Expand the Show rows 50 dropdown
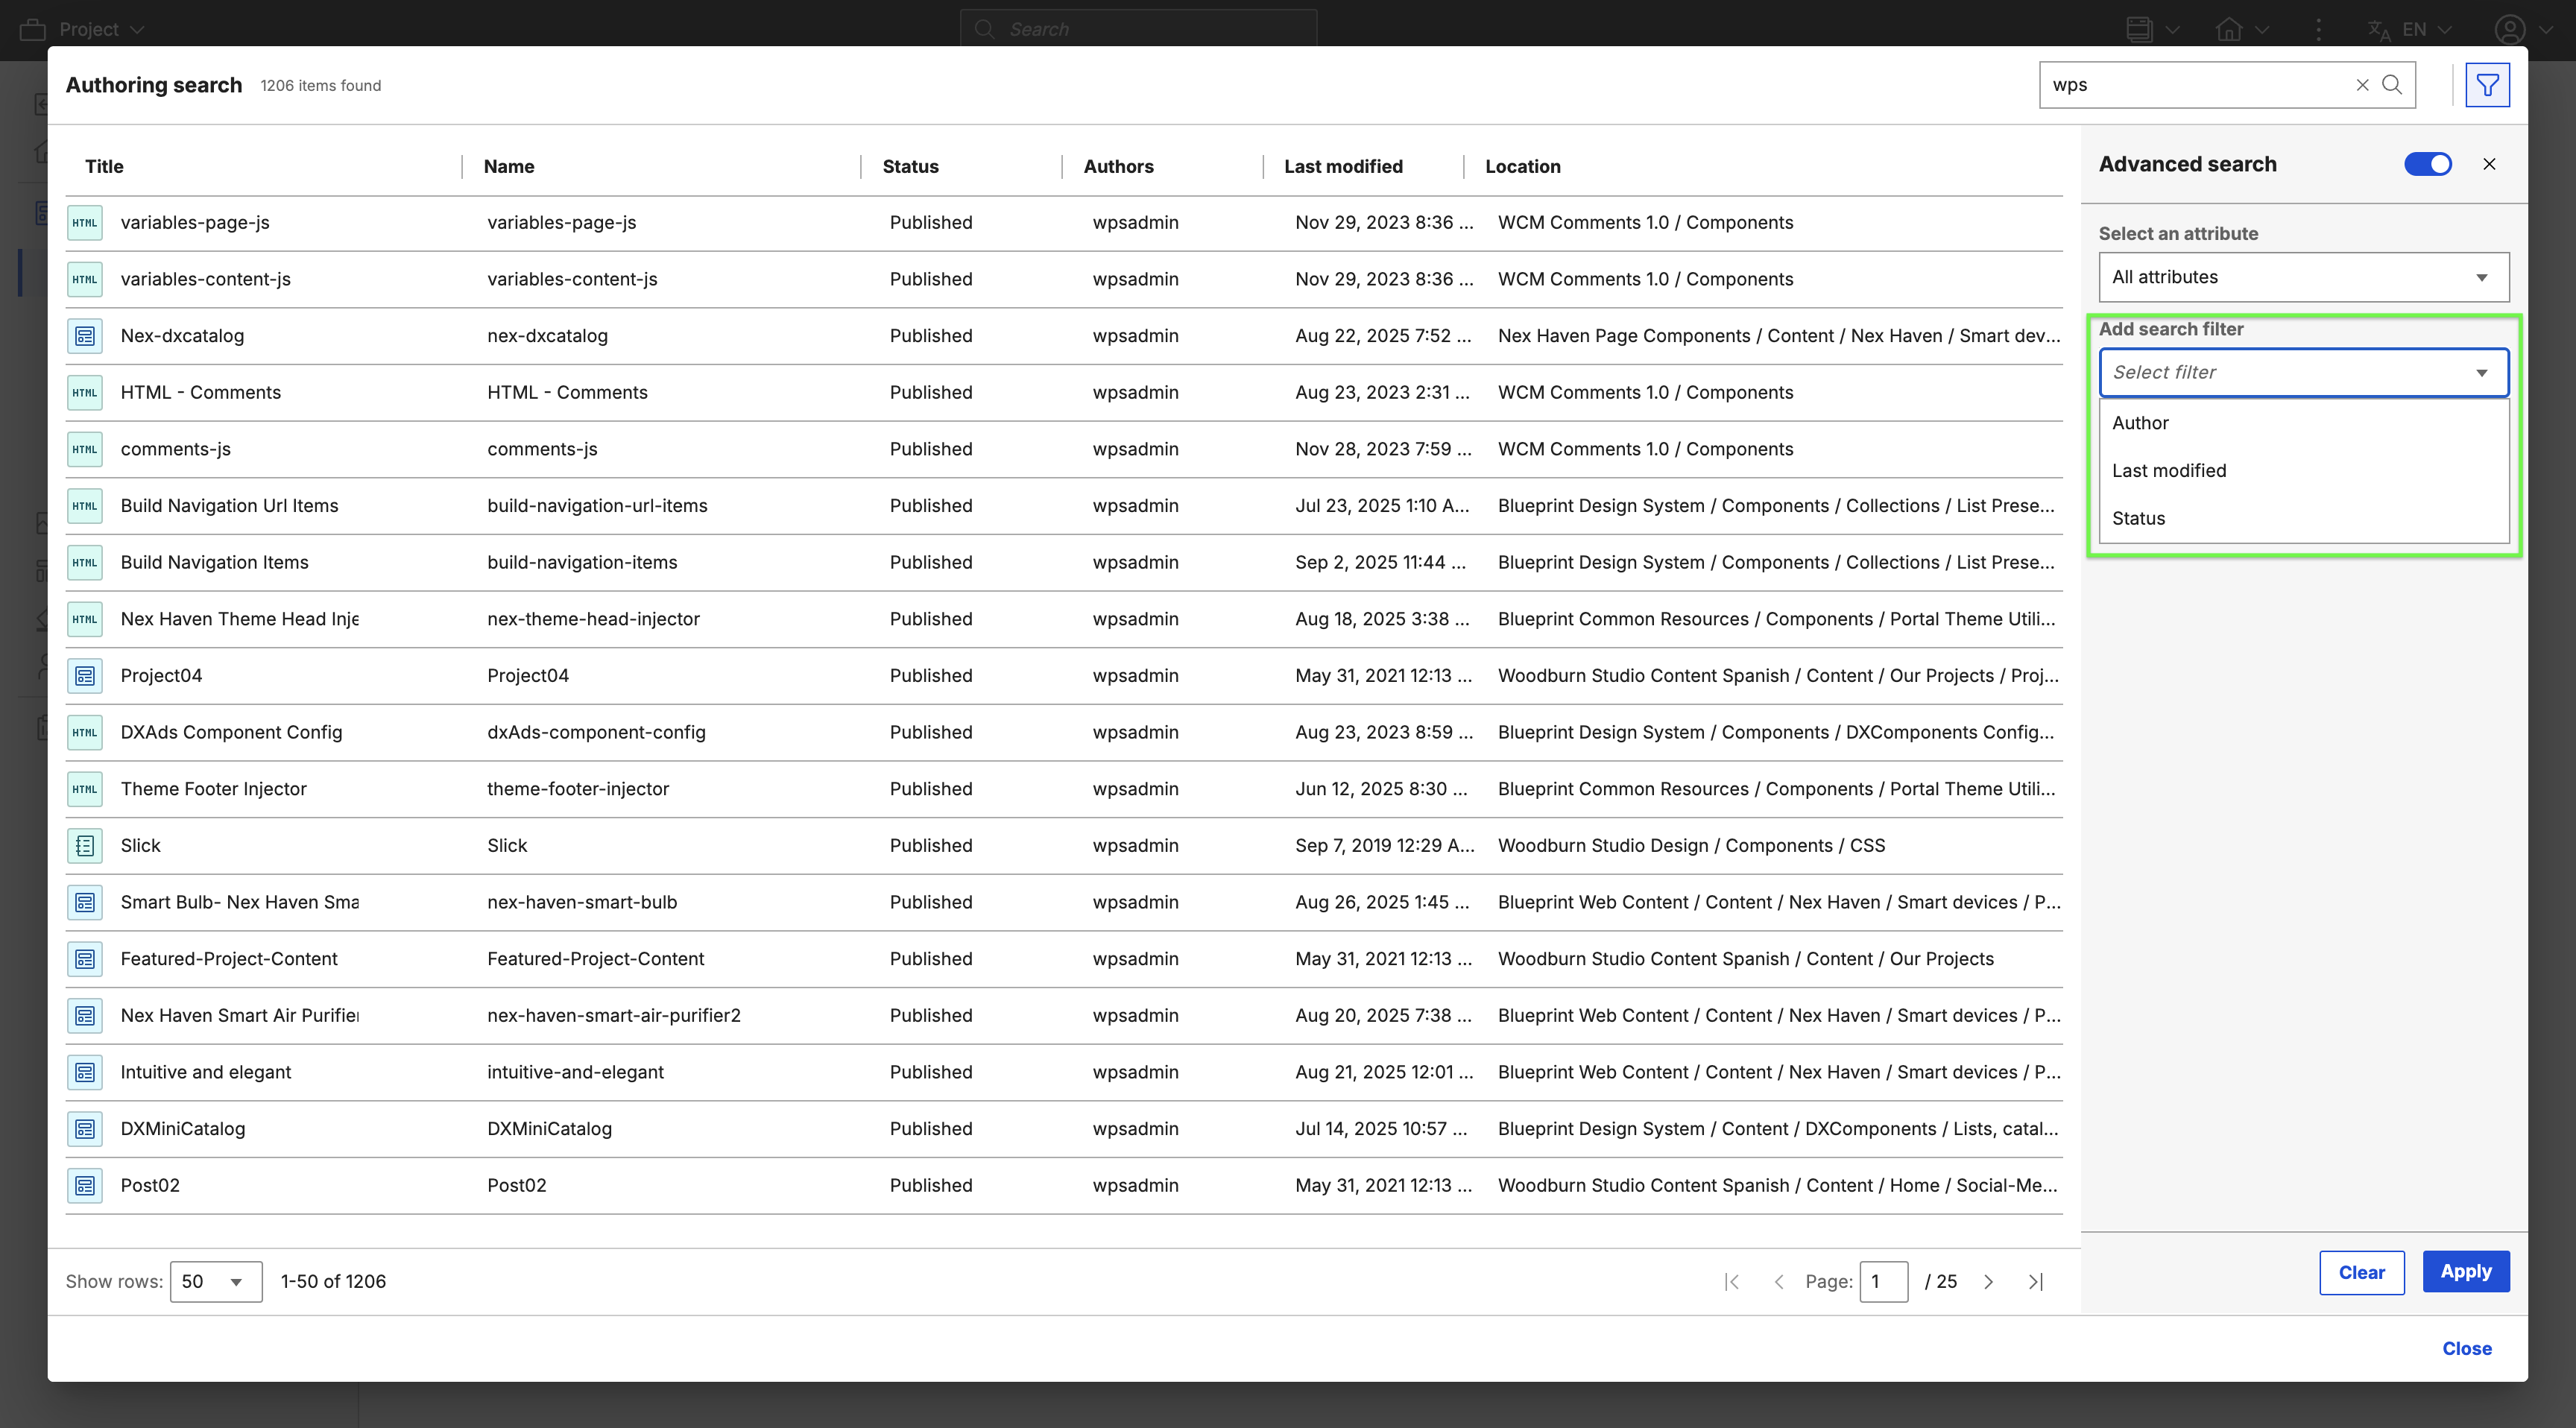The image size is (2576, 1428). [216, 1282]
